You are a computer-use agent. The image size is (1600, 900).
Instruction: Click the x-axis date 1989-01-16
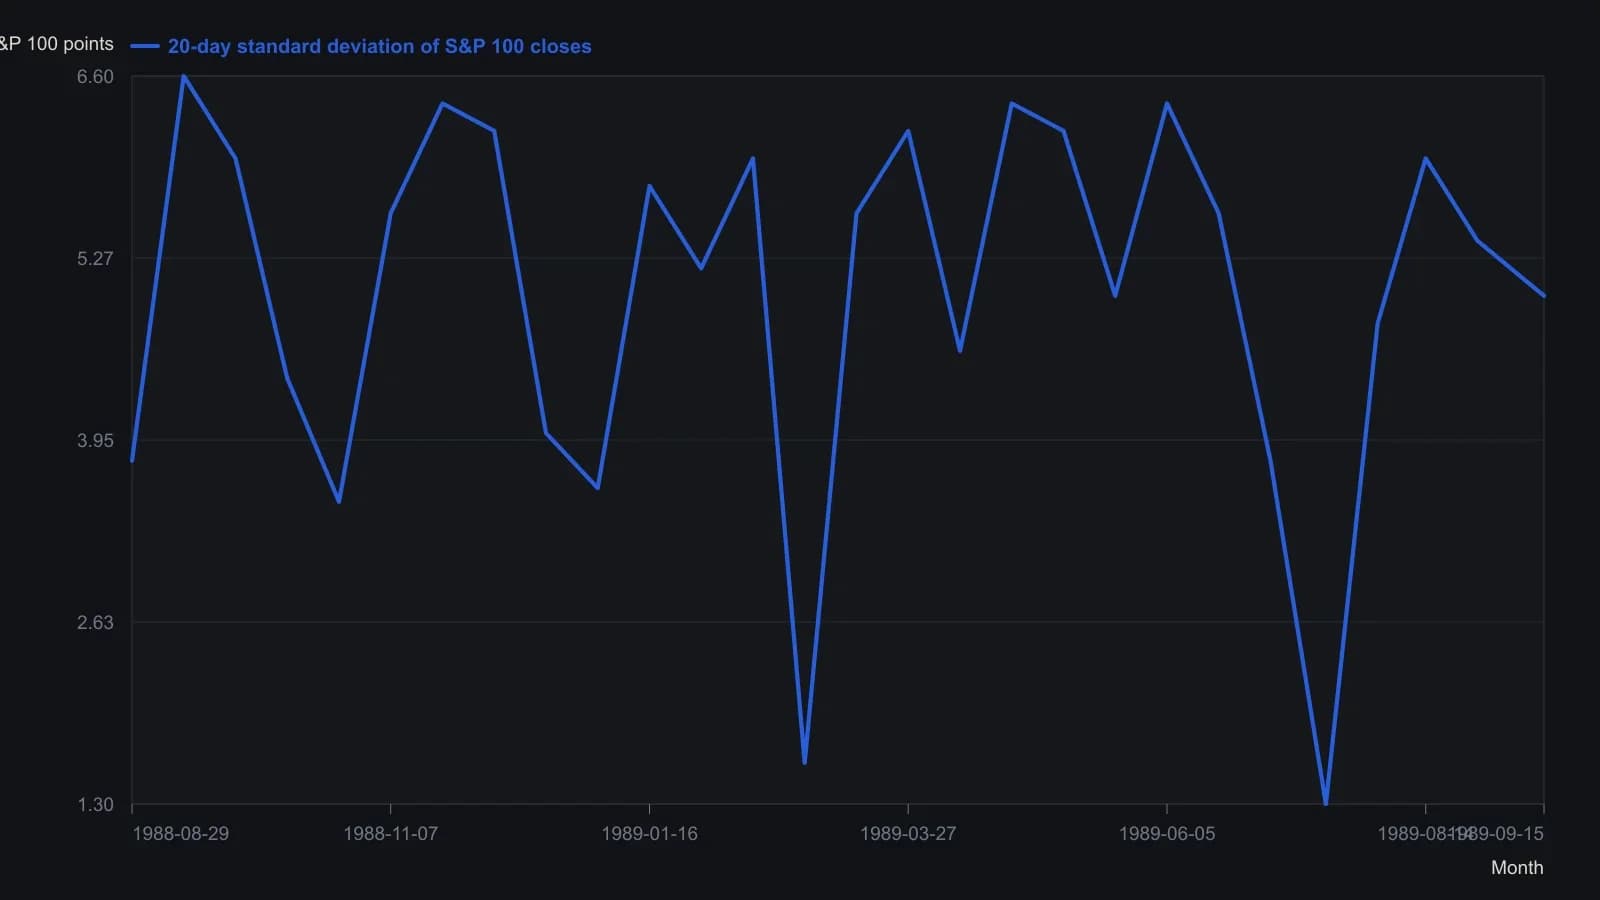pyautogui.click(x=649, y=833)
